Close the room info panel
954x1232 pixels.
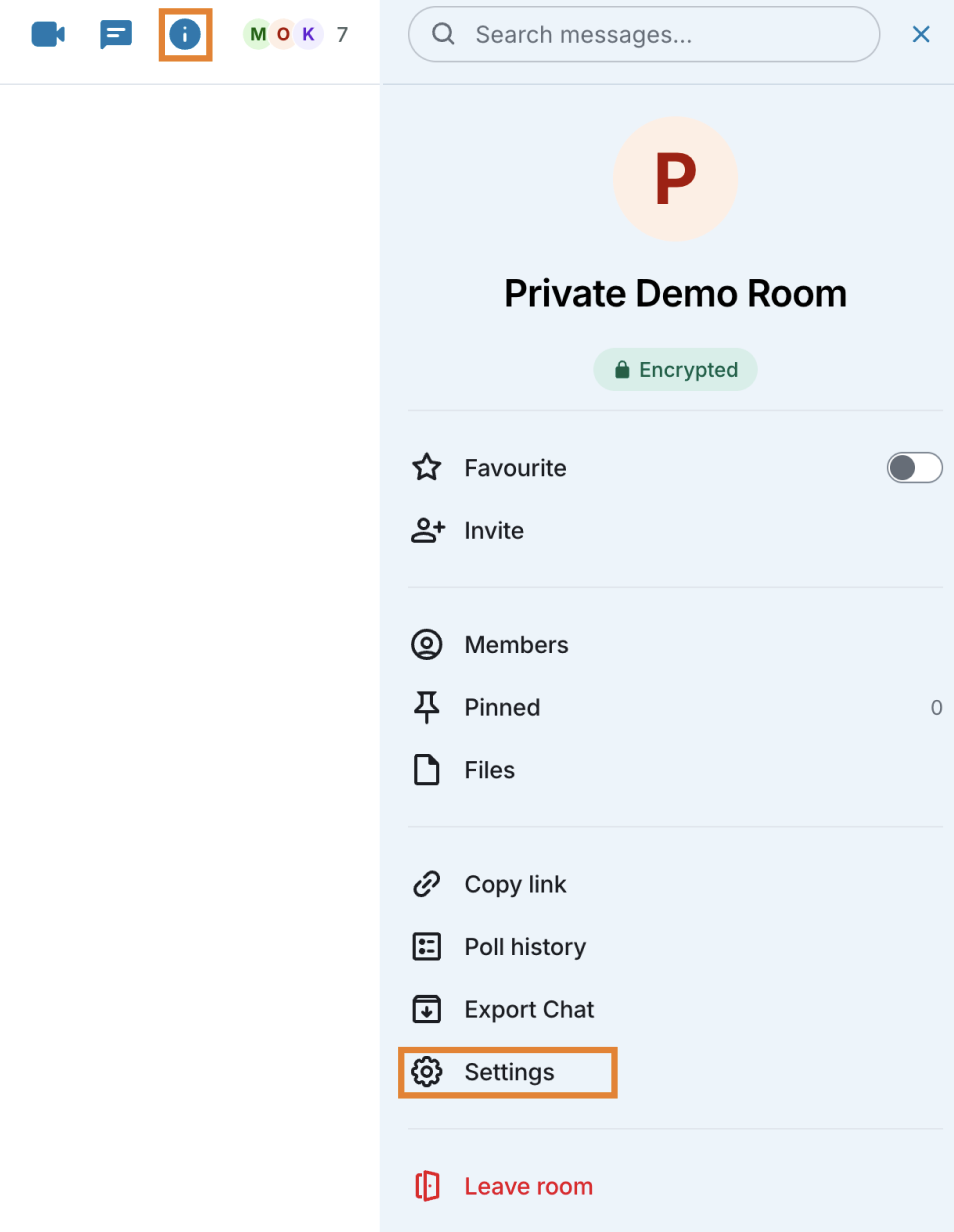tap(921, 35)
